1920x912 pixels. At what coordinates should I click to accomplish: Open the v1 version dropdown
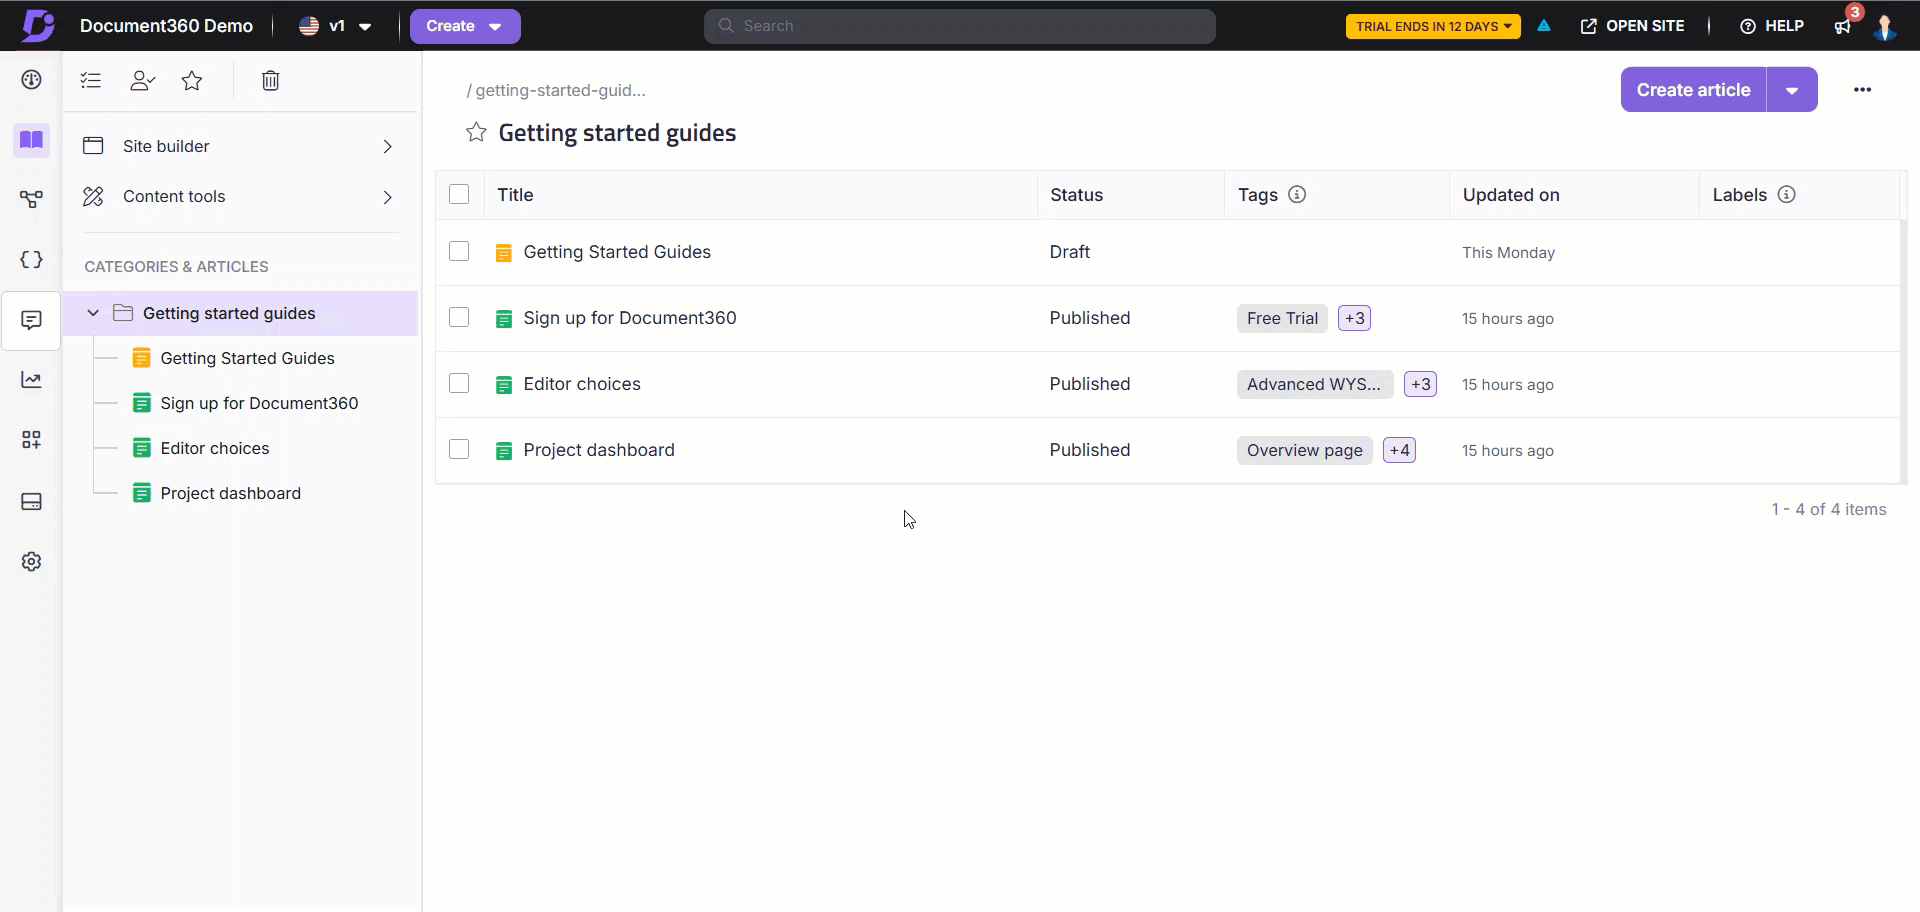coord(336,27)
